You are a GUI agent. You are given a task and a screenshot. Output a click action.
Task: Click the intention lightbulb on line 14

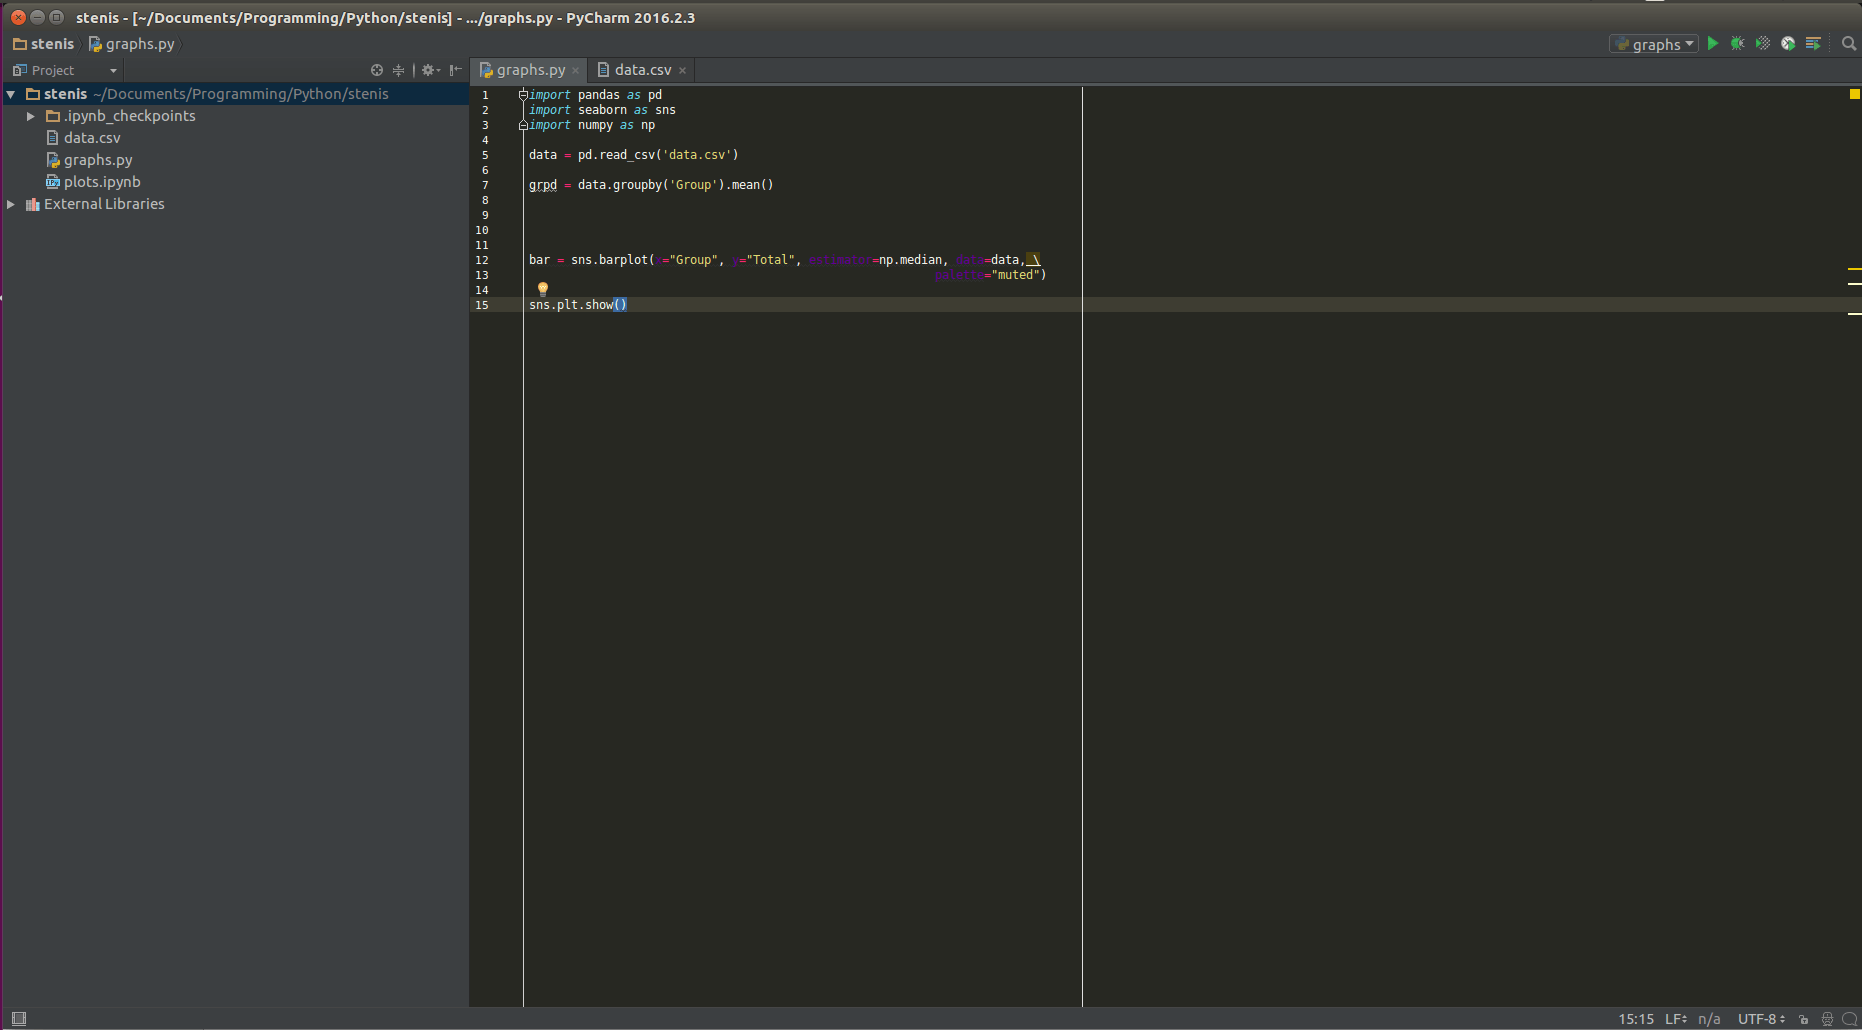point(543,289)
